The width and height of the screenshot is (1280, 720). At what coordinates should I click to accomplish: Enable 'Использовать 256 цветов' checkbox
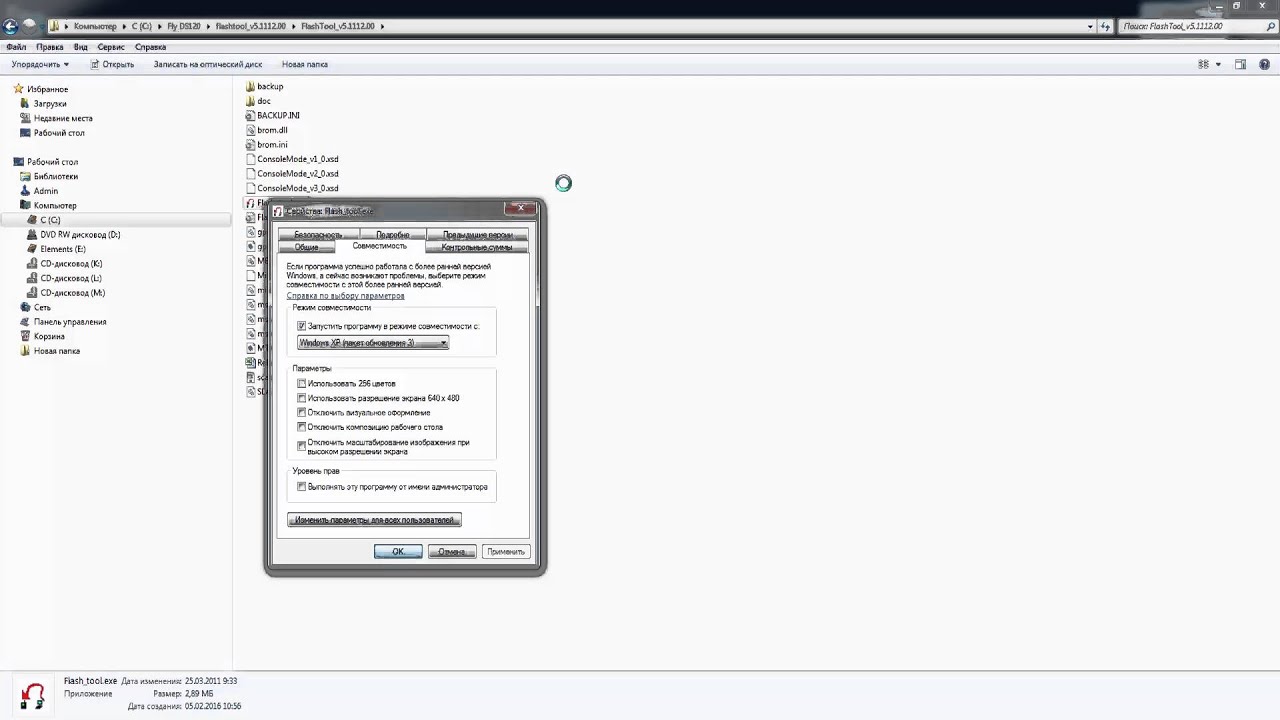point(301,383)
